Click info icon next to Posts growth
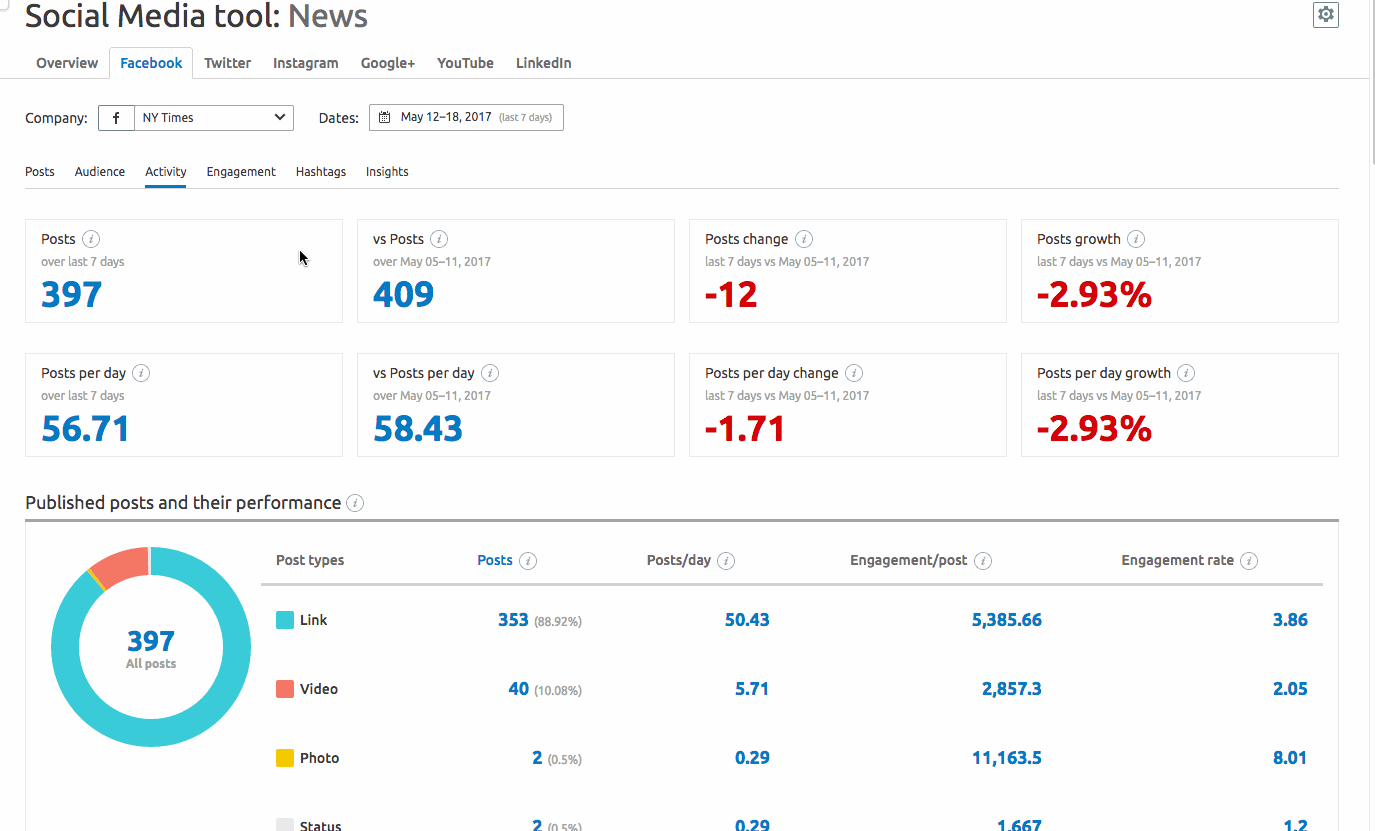Viewport: 1375px width, 831px height. (1136, 239)
